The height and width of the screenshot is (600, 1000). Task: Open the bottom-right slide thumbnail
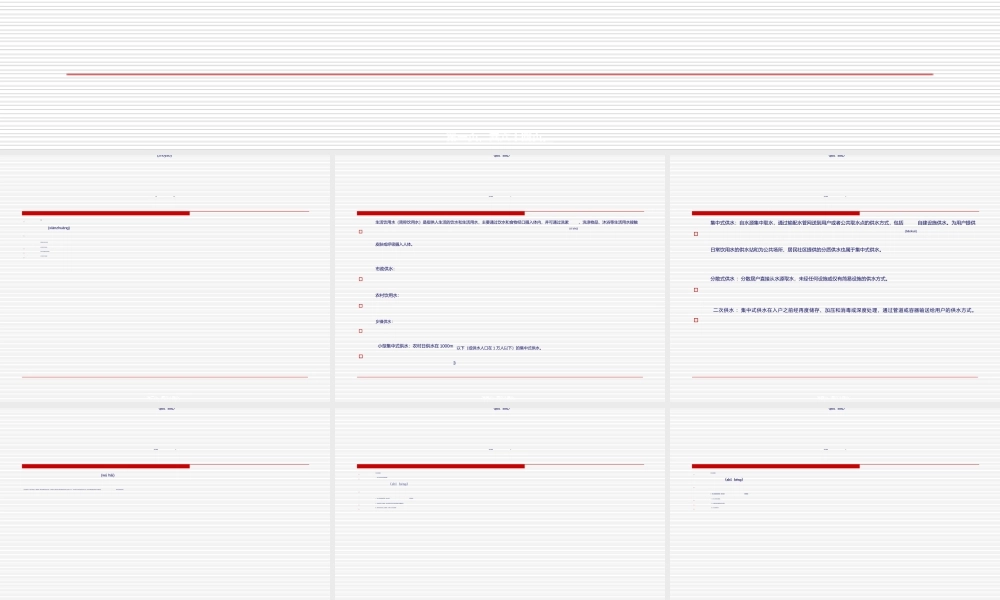coord(835,500)
